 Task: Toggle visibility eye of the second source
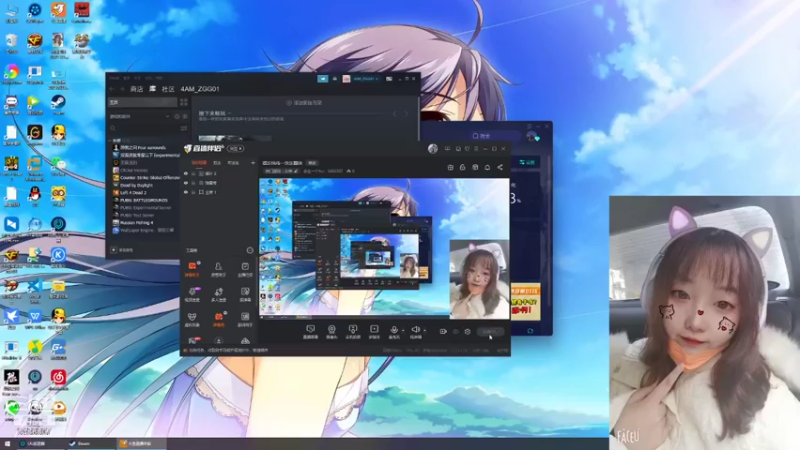point(186,183)
